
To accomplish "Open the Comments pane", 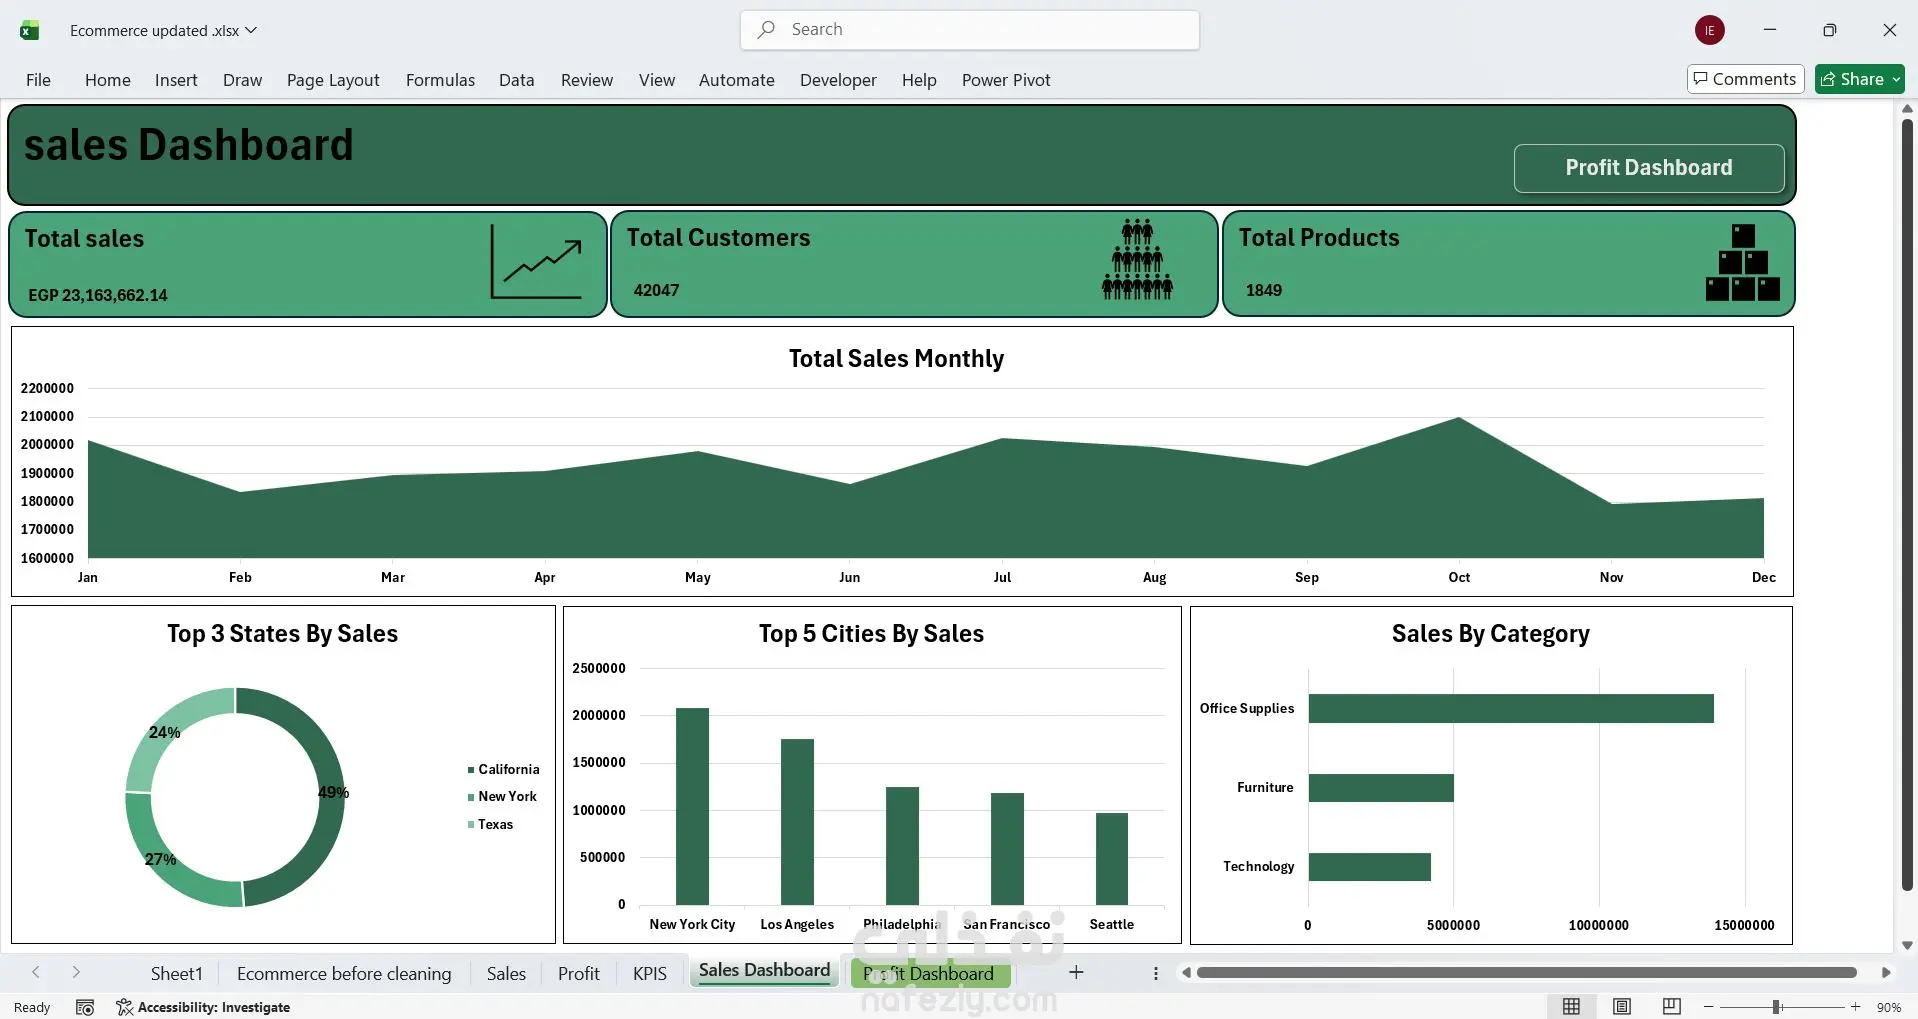I will tap(1745, 79).
